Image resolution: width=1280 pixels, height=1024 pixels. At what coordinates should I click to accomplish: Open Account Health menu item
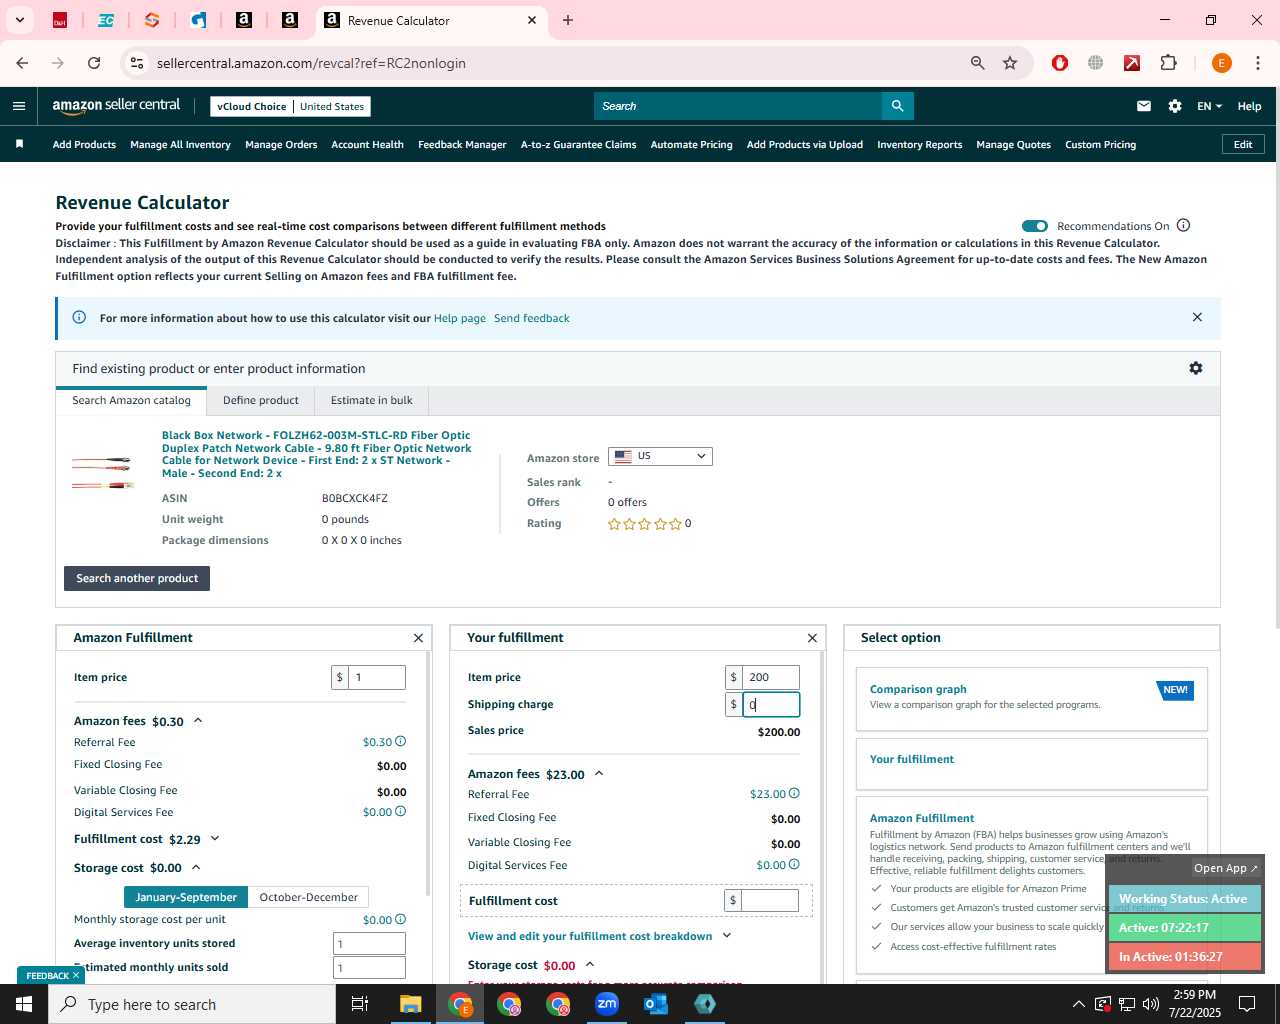point(367,144)
